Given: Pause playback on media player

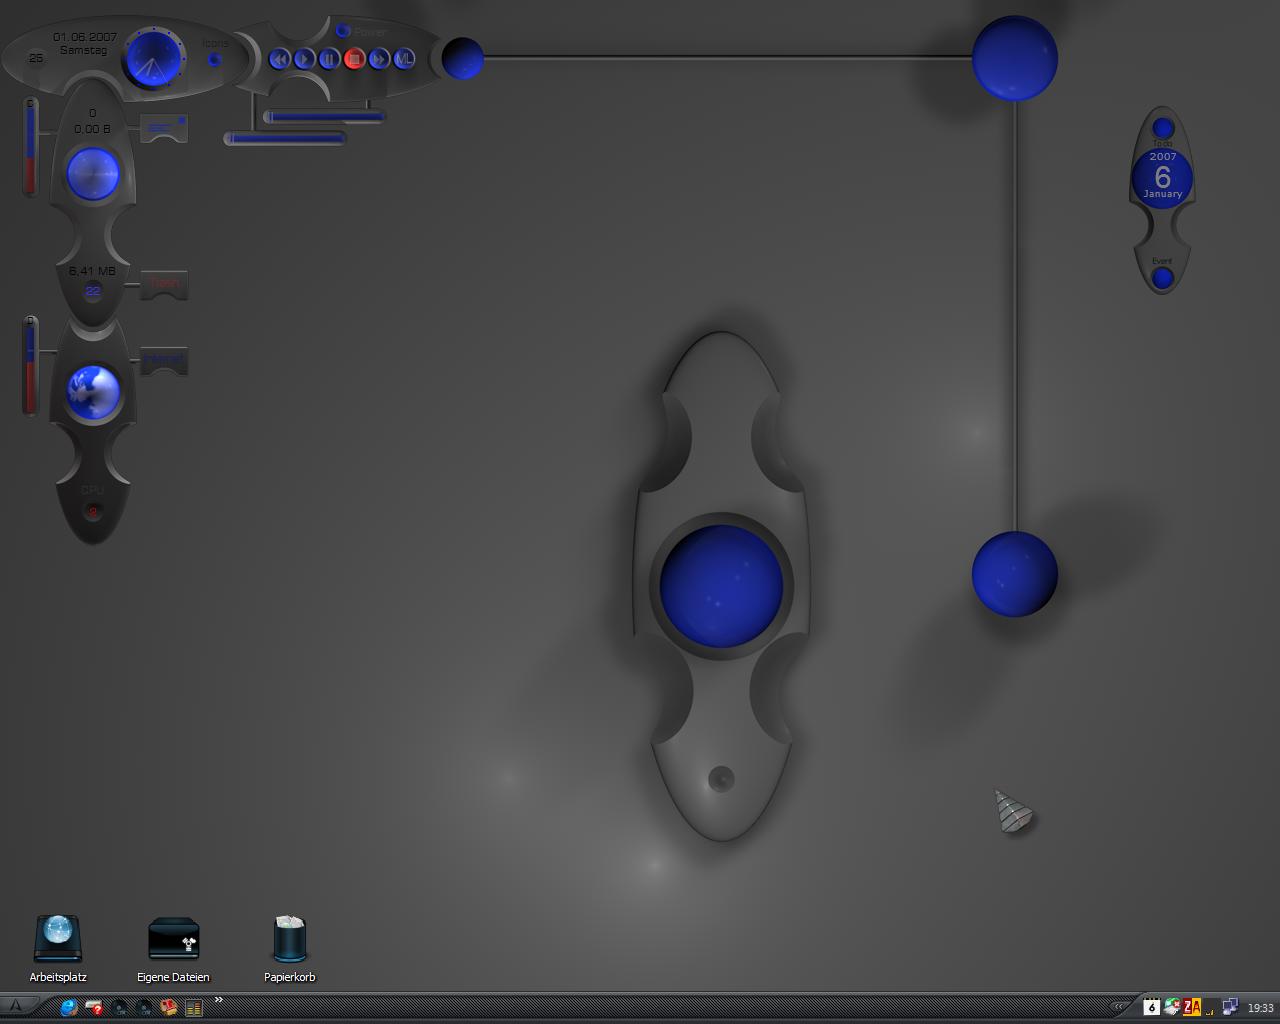Looking at the screenshot, I should pos(329,59).
